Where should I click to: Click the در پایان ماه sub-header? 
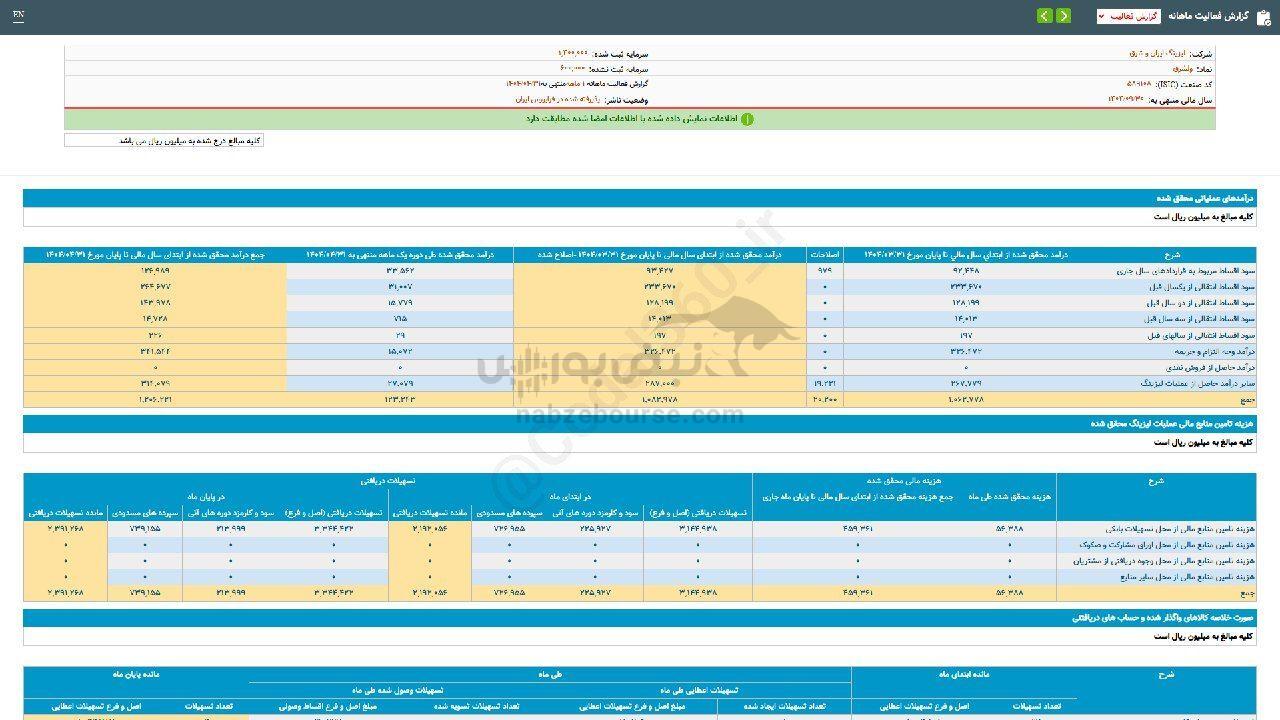[206, 496]
